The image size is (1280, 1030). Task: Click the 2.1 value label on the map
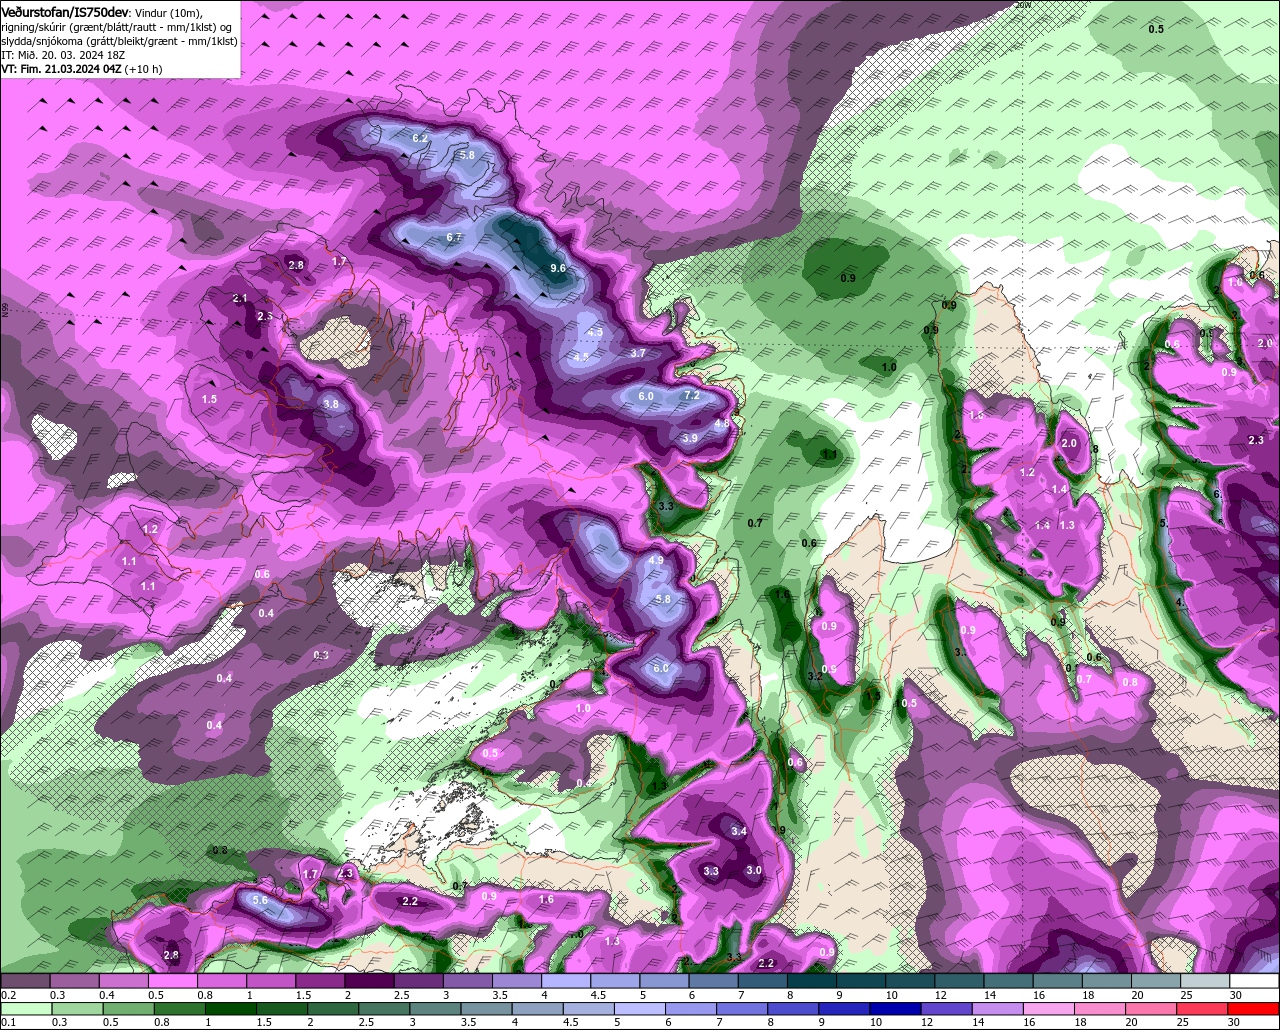240,298
